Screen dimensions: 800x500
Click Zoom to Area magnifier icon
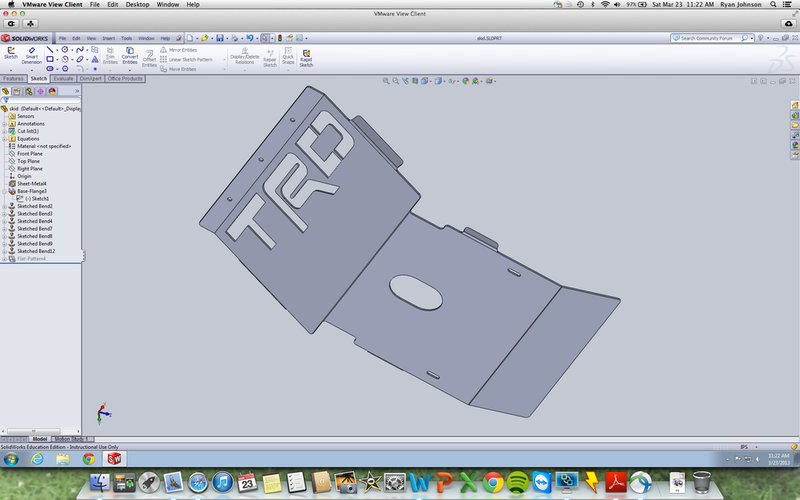pos(395,81)
